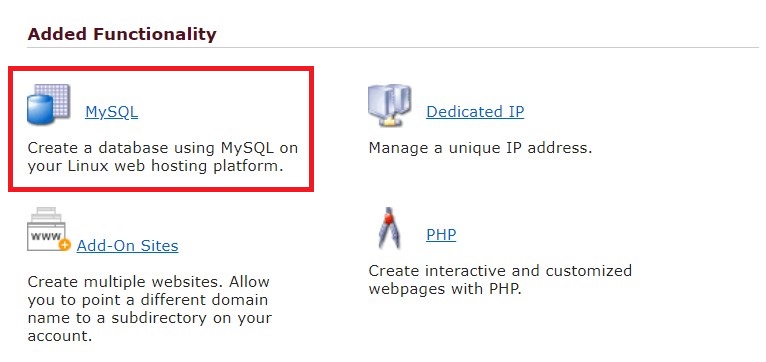This screenshot has height=362, width=766.
Task: Follow the Add-On Sites link
Action: point(128,245)
